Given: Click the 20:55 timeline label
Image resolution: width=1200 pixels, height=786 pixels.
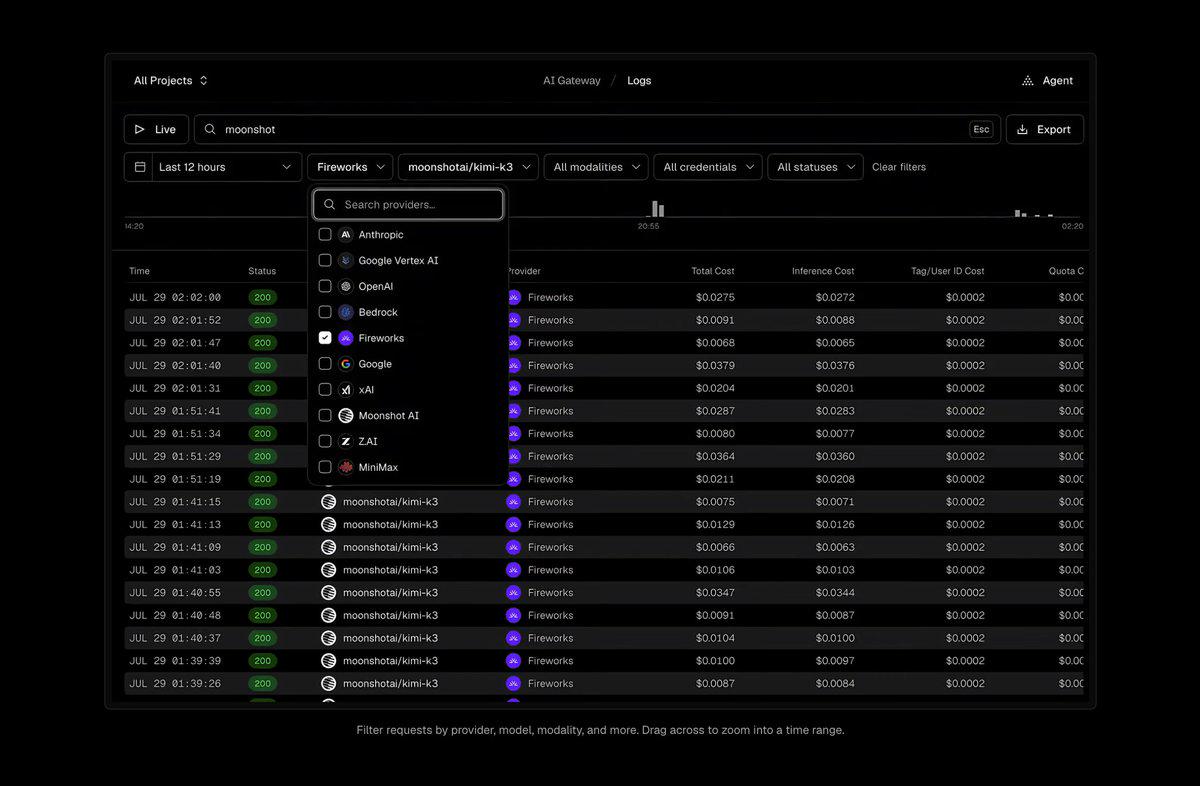Looking at the screenshot, I should tap(648, 226).
